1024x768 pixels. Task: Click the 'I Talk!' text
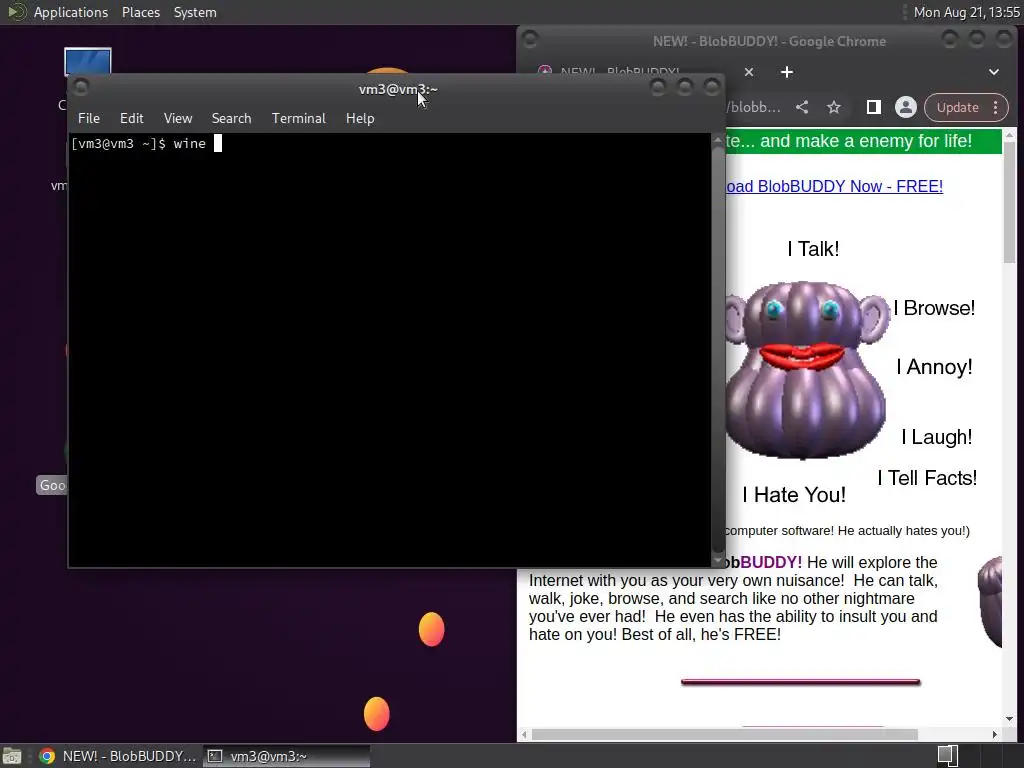pyautogui.click(x=813, y=249)
